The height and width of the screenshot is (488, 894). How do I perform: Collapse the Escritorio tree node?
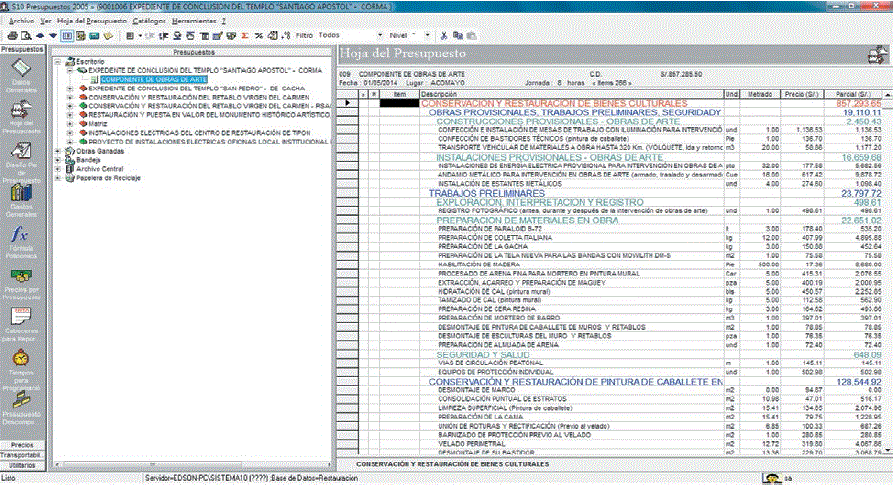[59, 61]
